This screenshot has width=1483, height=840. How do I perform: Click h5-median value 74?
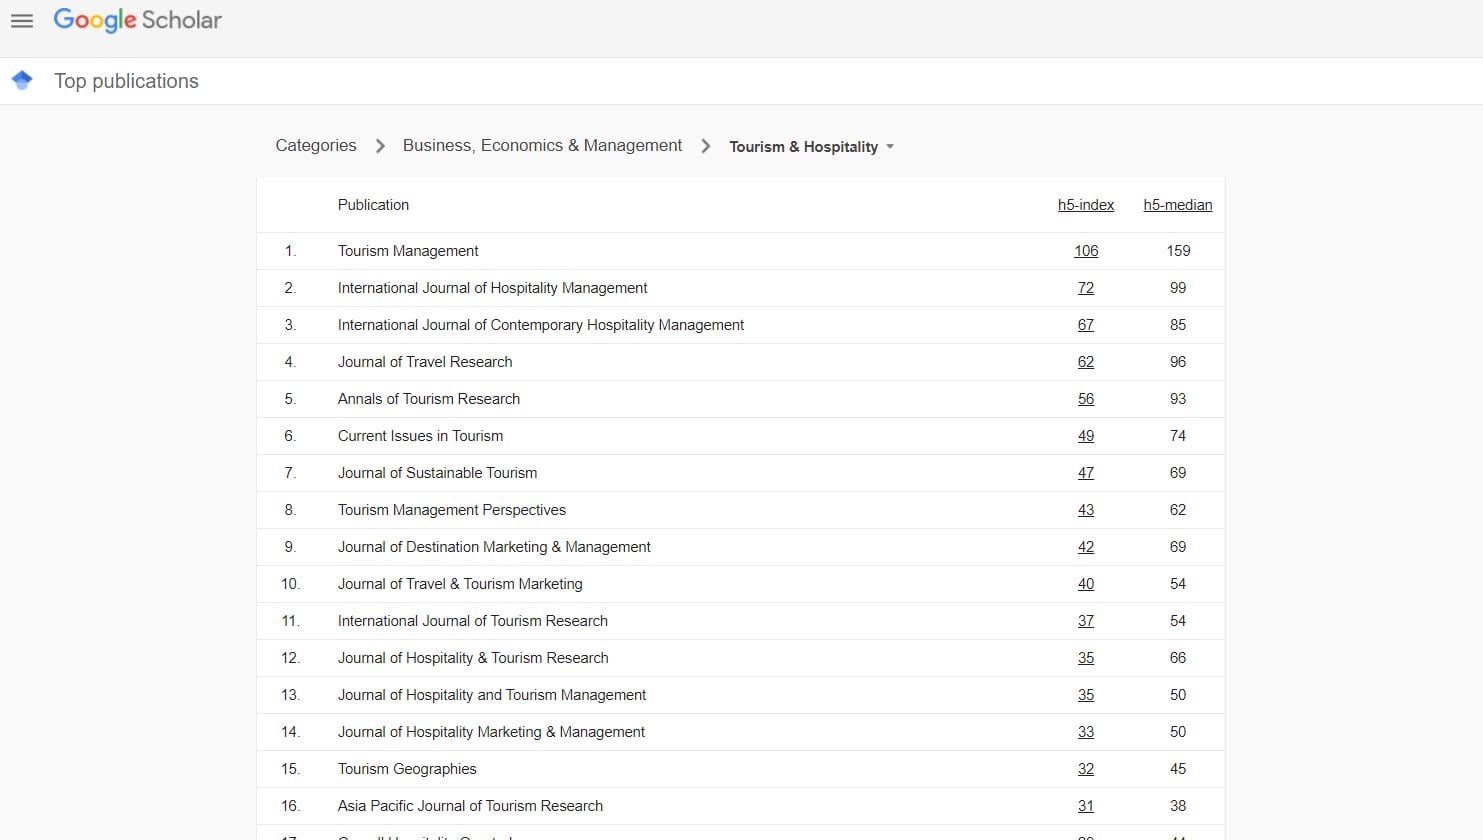[x=1178, y=436]
